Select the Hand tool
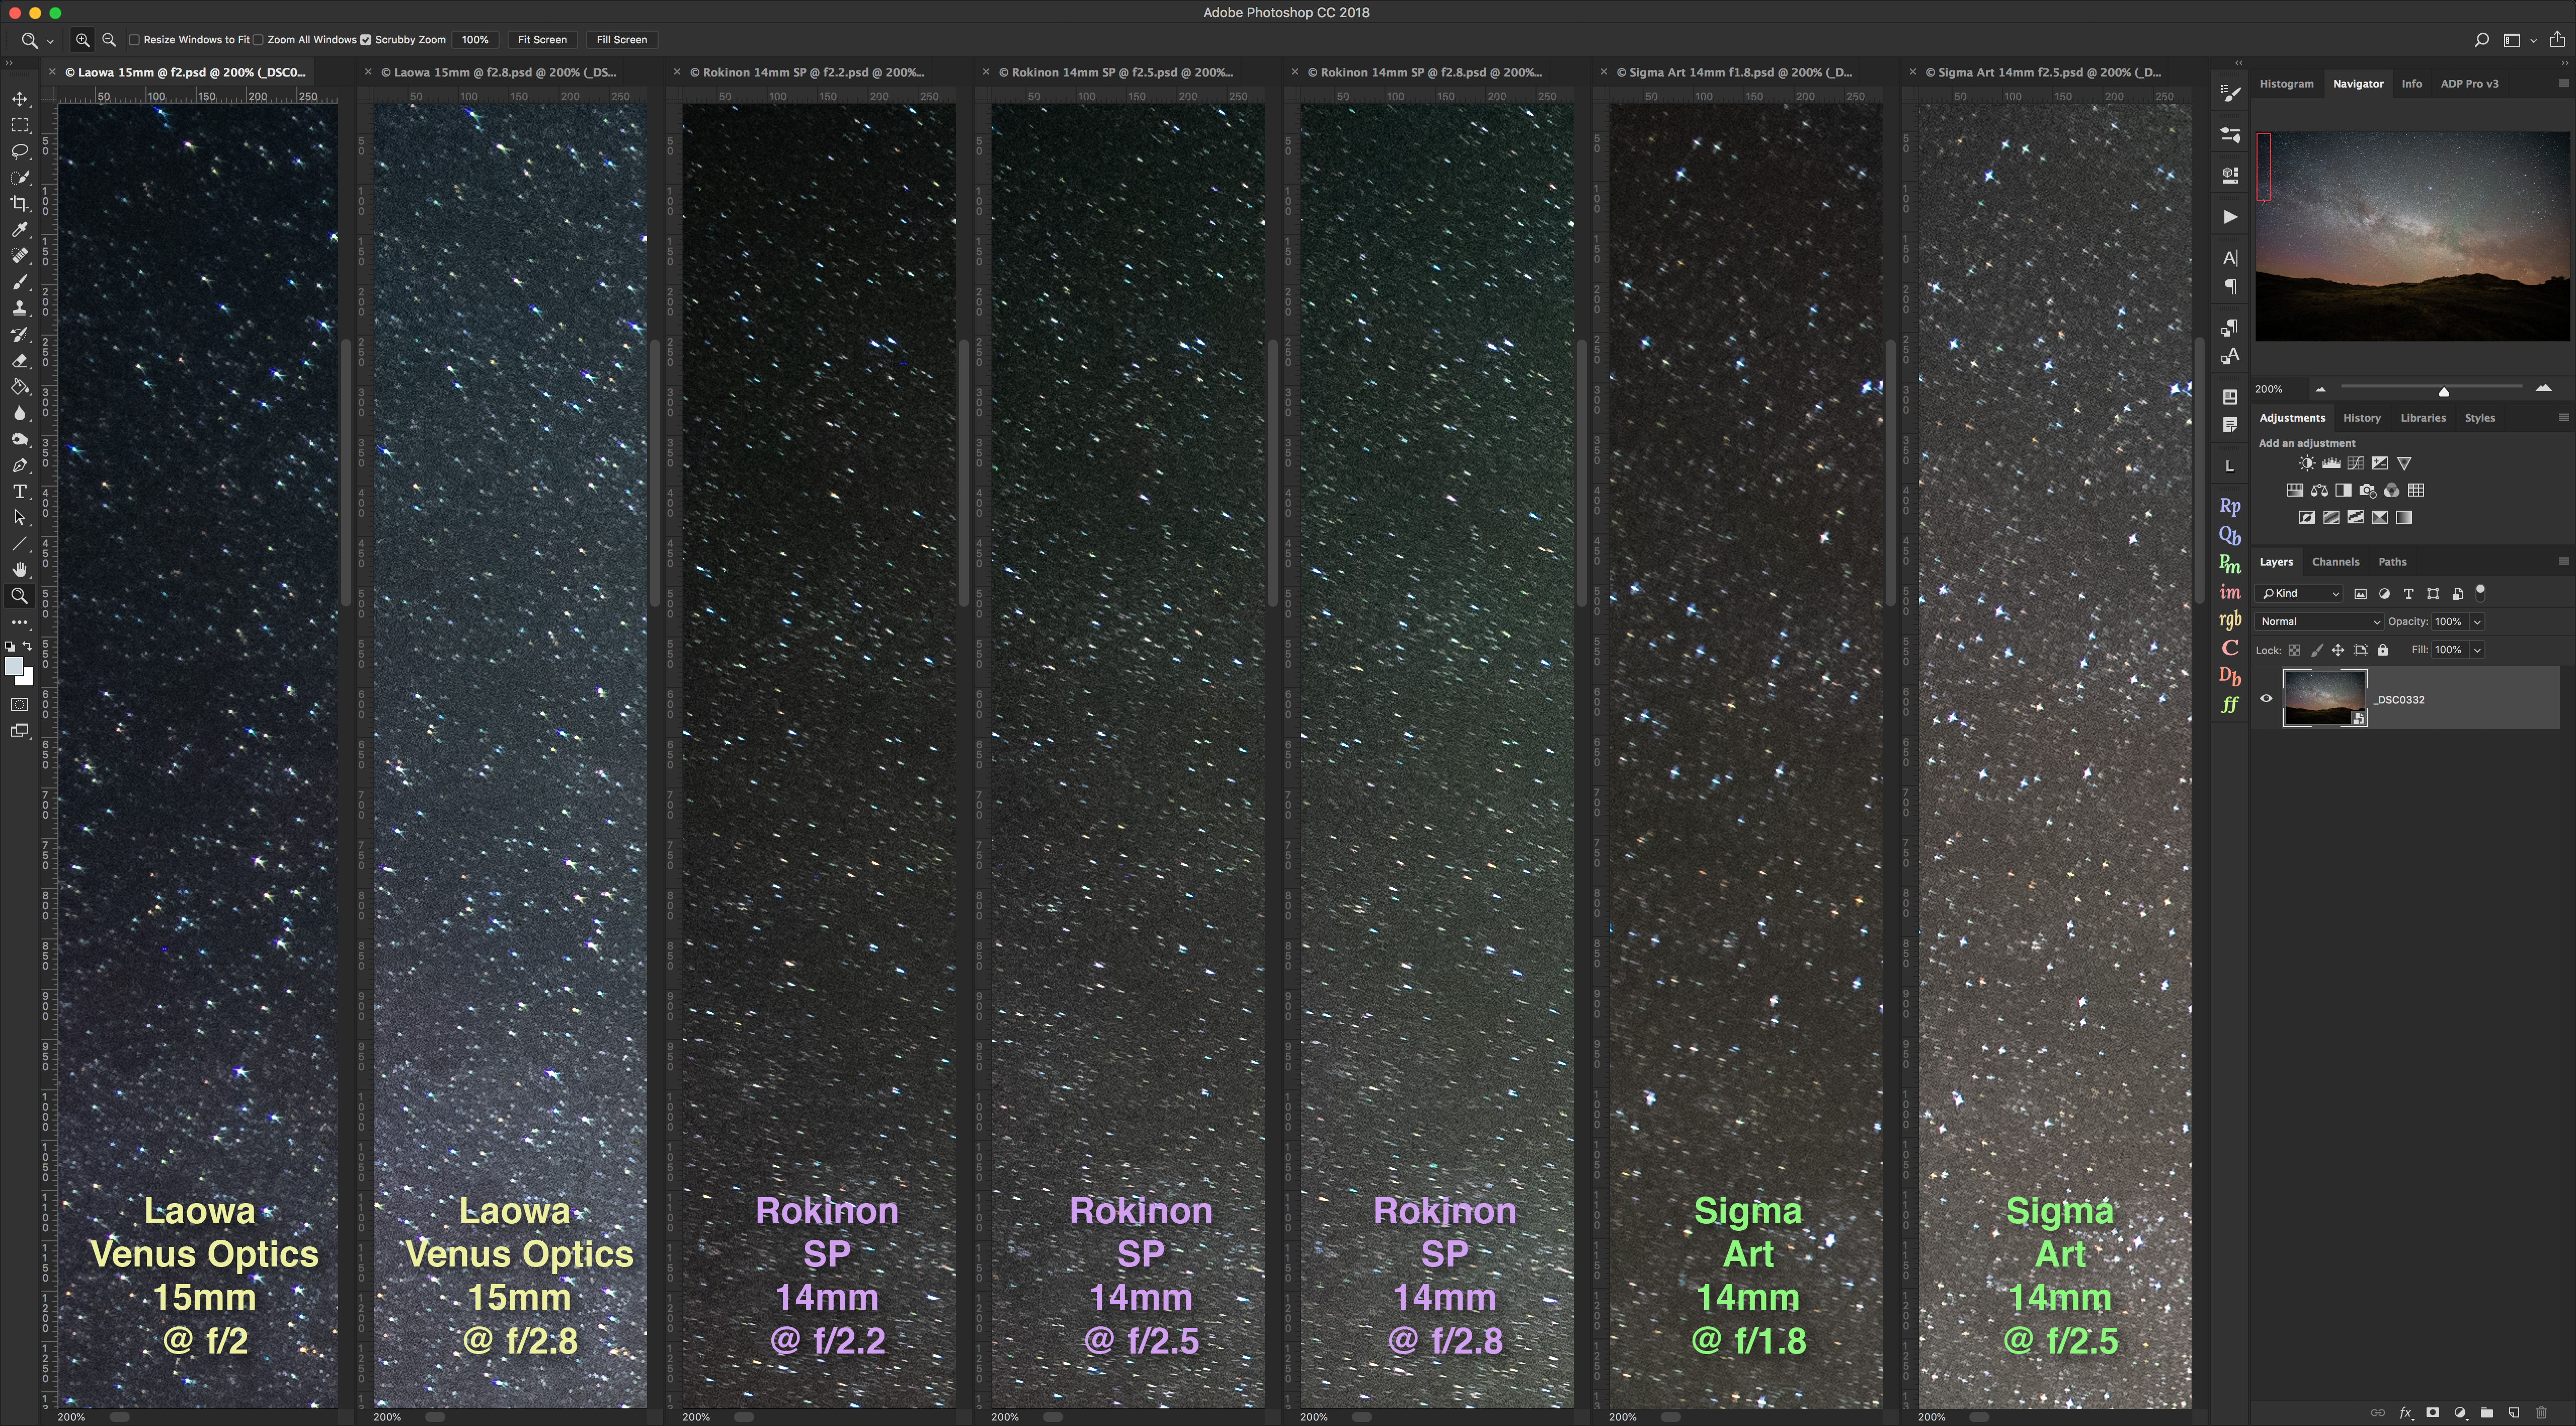The width and height of the screenshot is (2576, 1426). (x=19, y=570)
